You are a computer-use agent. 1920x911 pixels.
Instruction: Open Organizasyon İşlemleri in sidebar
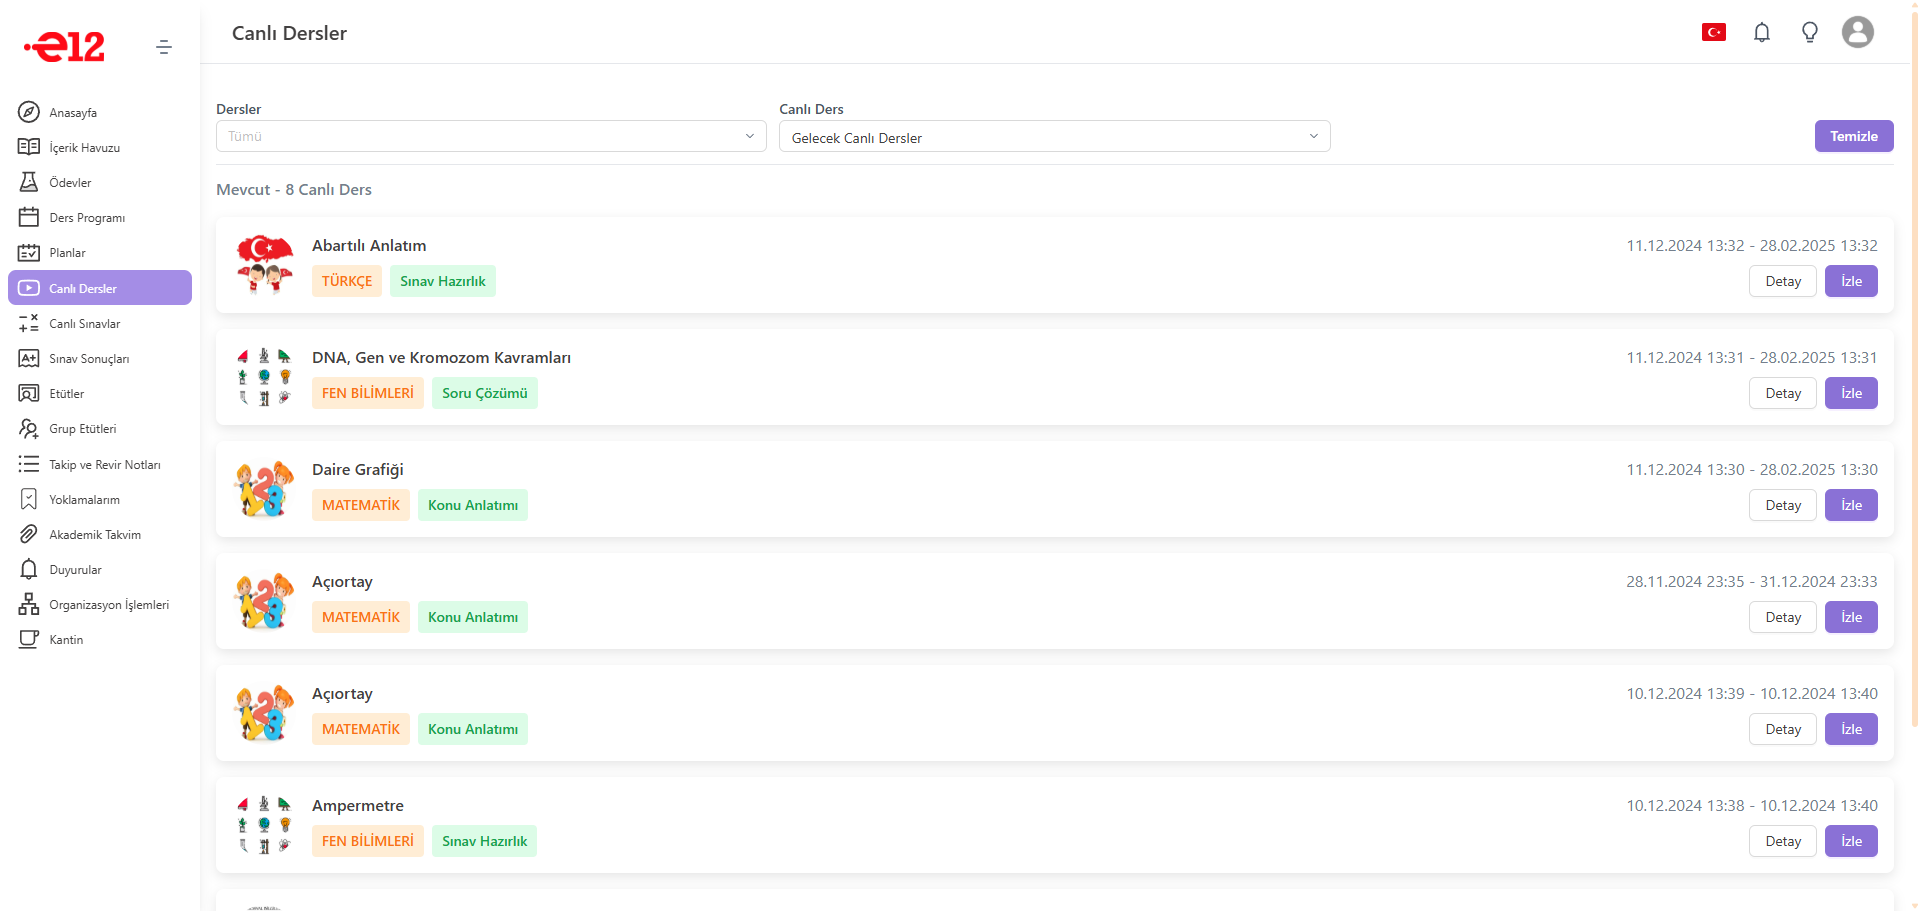click(109, 605)
